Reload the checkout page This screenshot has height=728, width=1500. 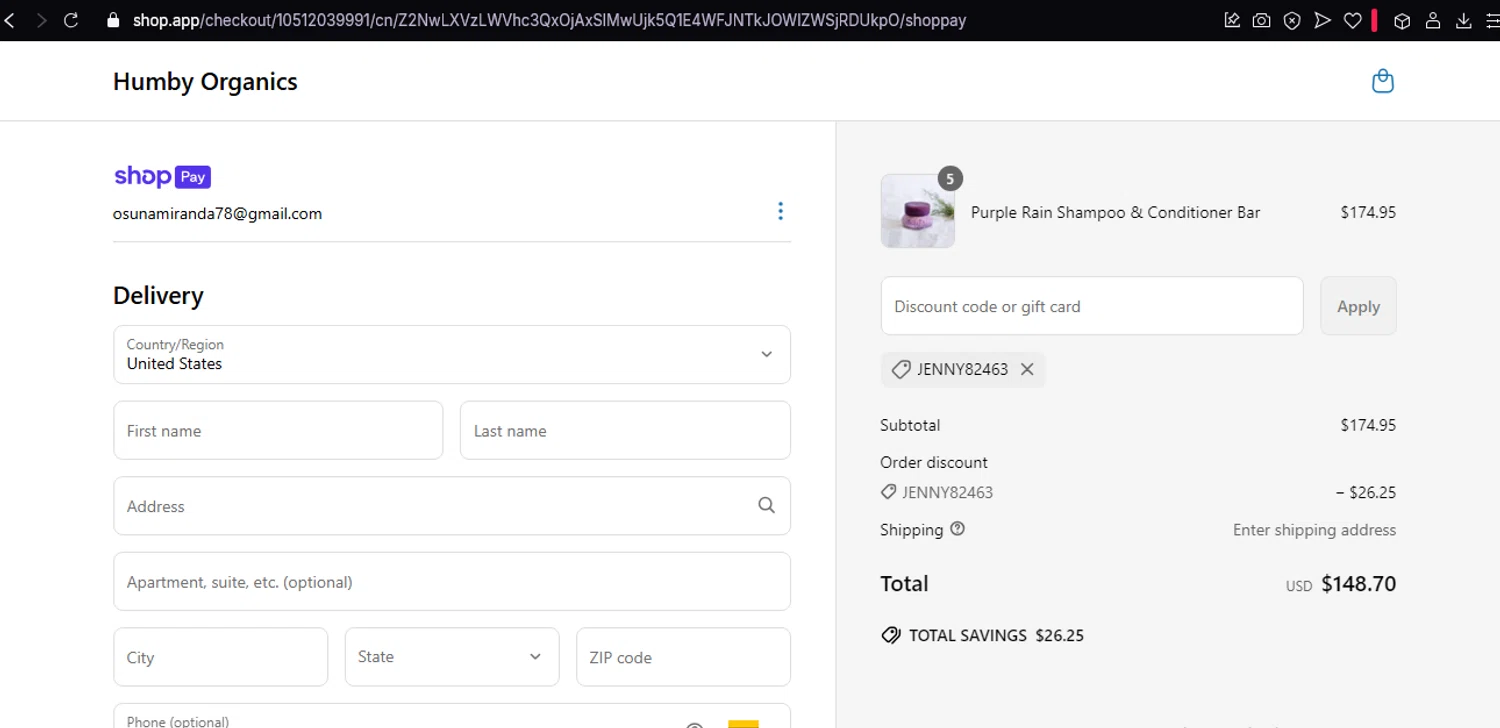tap(71, 20)
